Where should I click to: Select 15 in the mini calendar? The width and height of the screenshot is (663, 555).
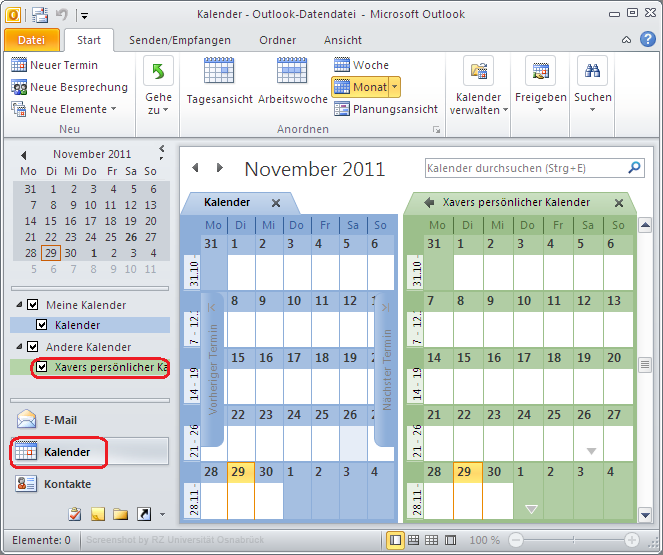tap(51, 221)
